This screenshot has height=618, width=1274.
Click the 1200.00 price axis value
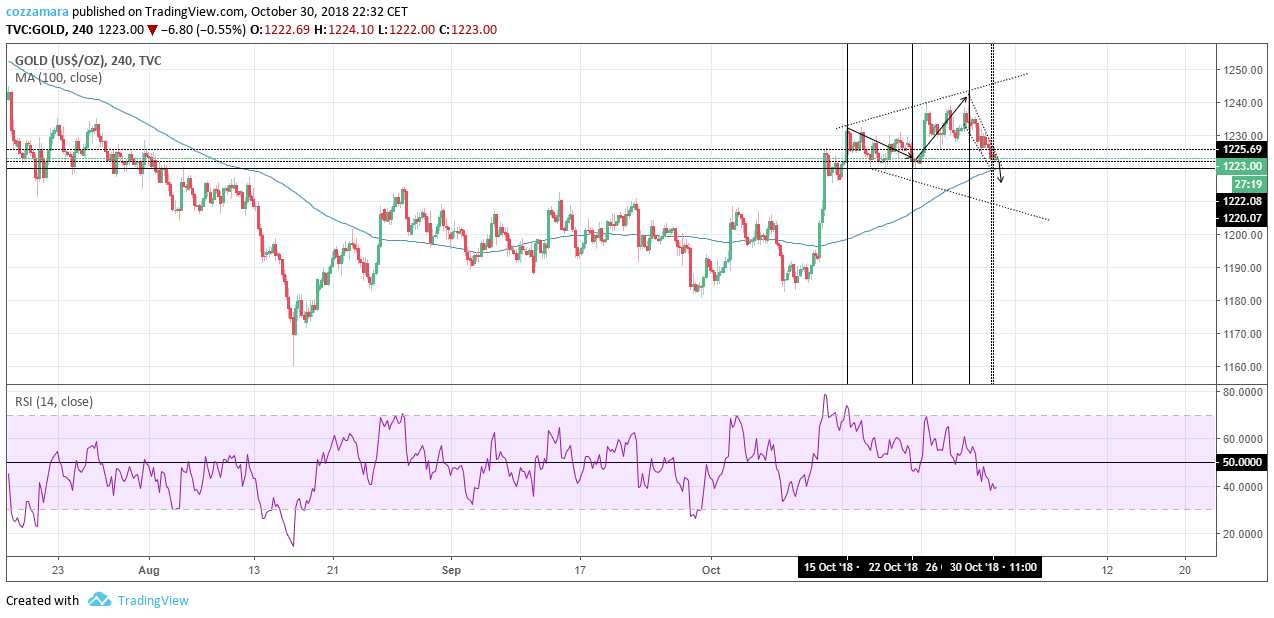tap(1242, 235)
